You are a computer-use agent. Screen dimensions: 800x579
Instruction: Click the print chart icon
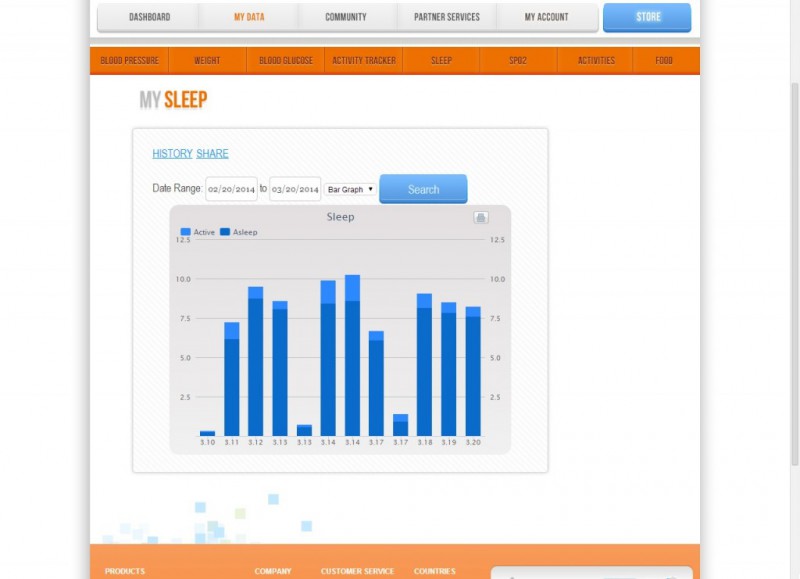(x=481, y=217)
